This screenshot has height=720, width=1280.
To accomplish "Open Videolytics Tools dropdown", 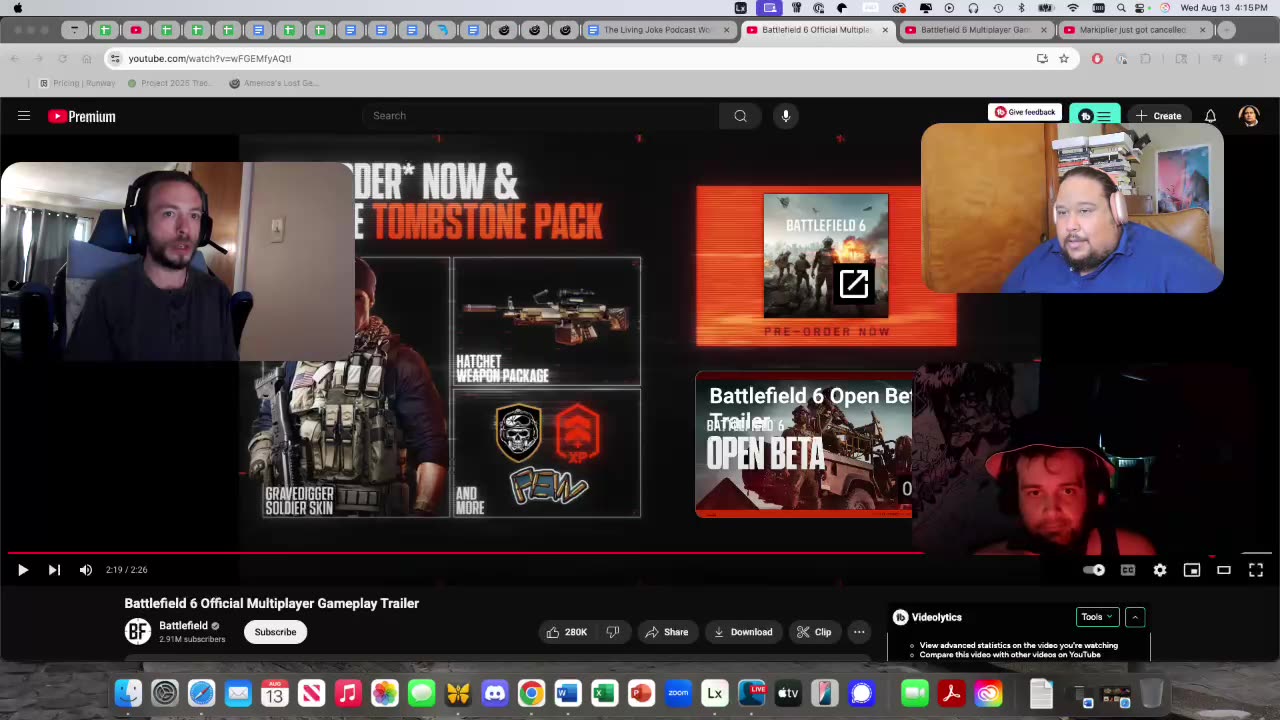I will tap(1097, 617).
